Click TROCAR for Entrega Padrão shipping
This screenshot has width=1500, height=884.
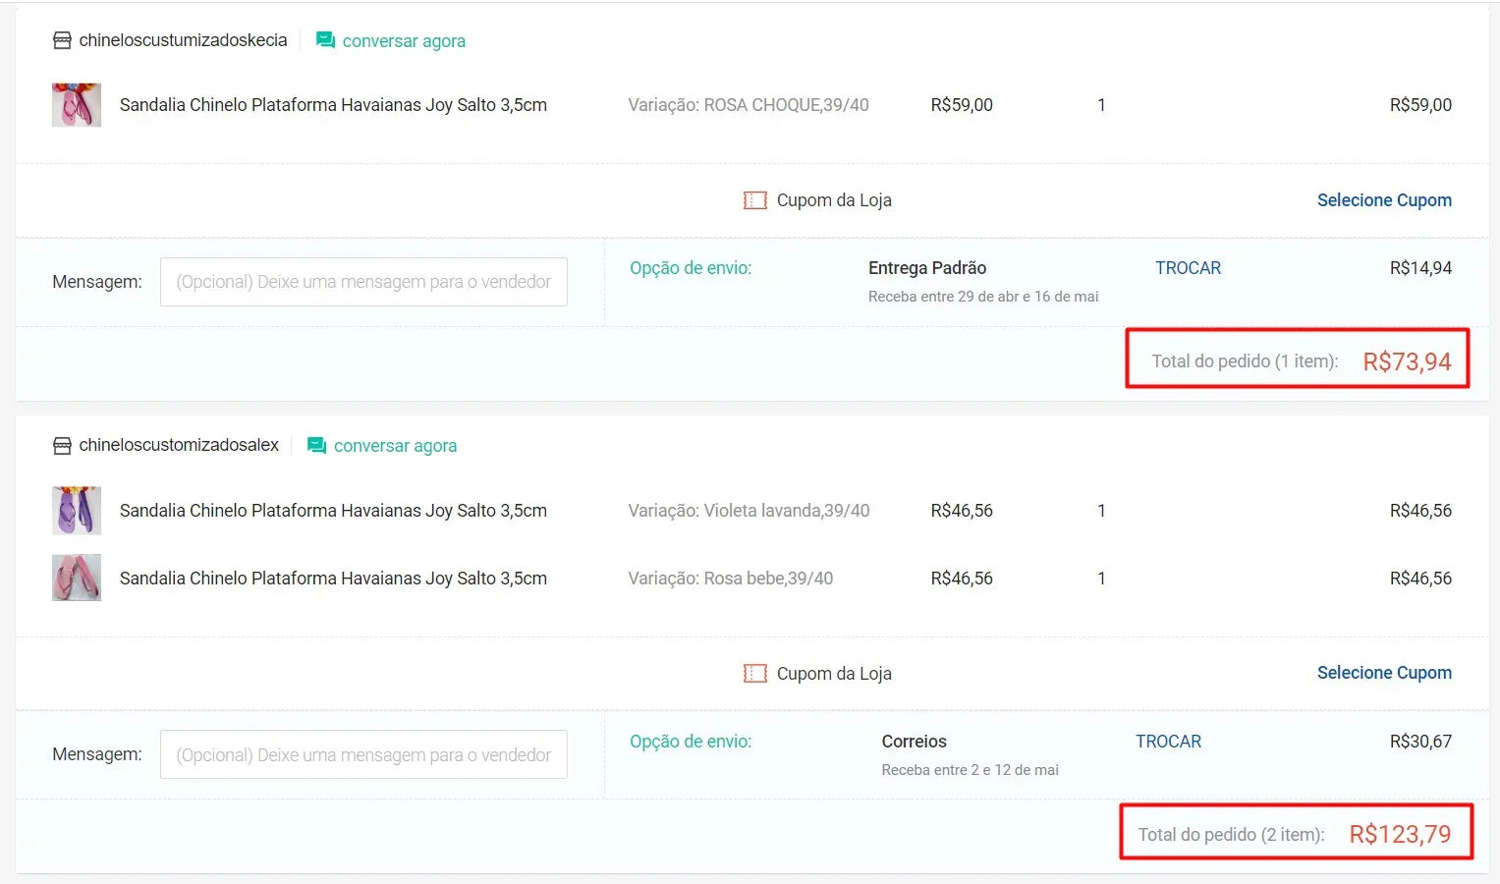click(x=1187, y=268)
